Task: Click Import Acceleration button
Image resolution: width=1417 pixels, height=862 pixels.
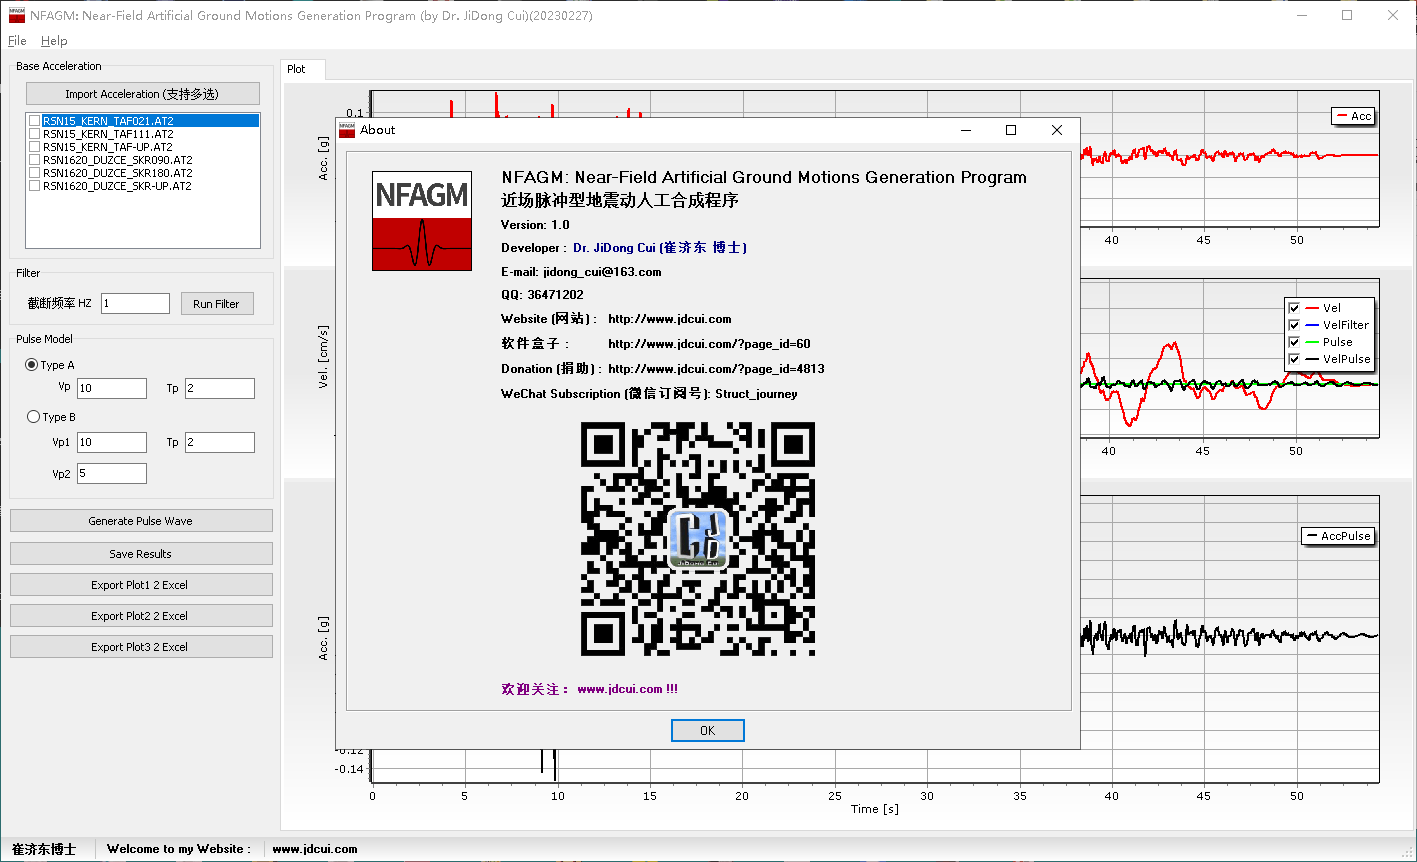Action: [x=142, y=94]
